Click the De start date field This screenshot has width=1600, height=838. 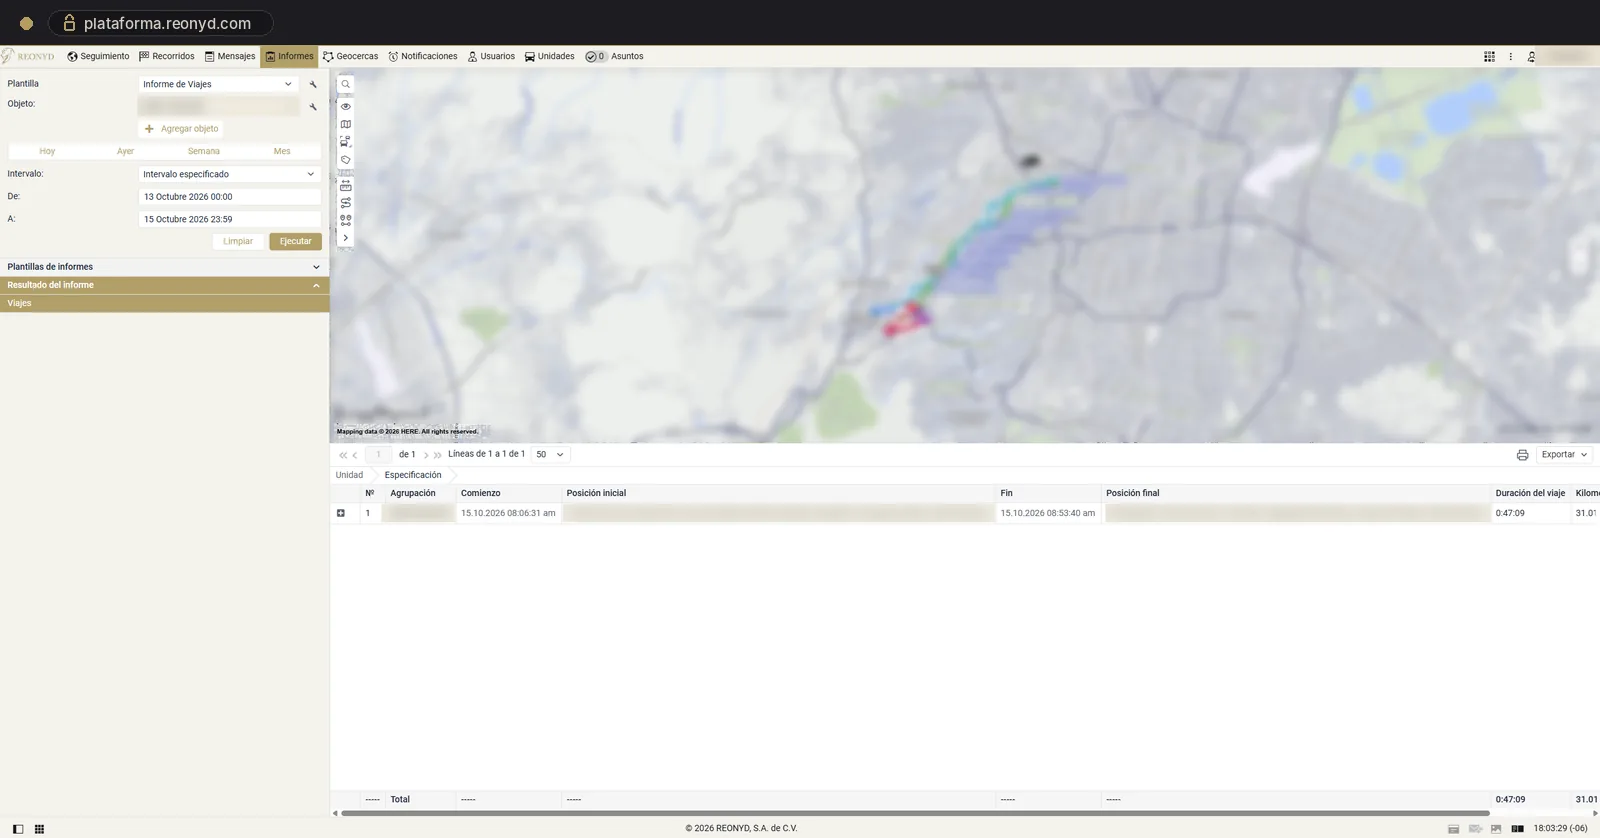point(229,197)
